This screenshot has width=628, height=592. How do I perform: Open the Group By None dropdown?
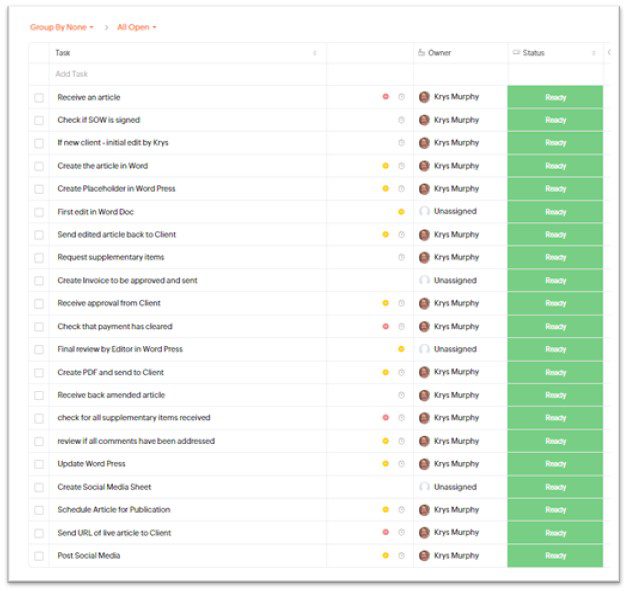coord(62,27)
